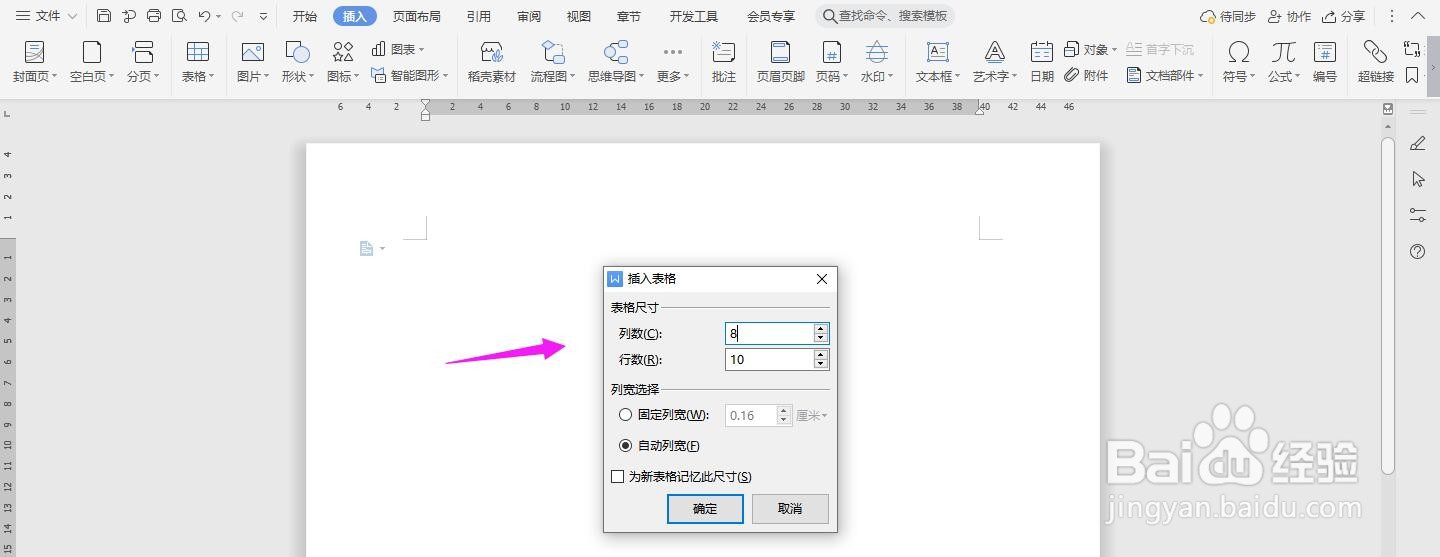
Task: Select the 自动列宽 radio button
Action: pyautogui.click(x=625, y=445)
